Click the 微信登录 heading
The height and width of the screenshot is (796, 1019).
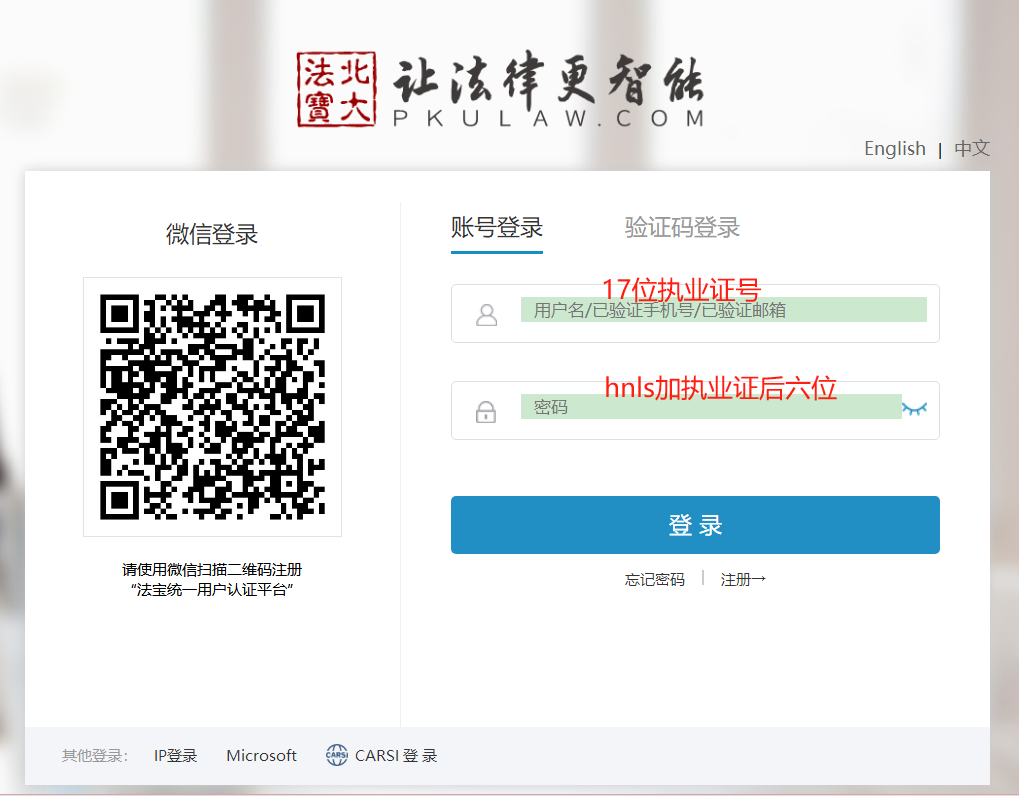[212, 235]
